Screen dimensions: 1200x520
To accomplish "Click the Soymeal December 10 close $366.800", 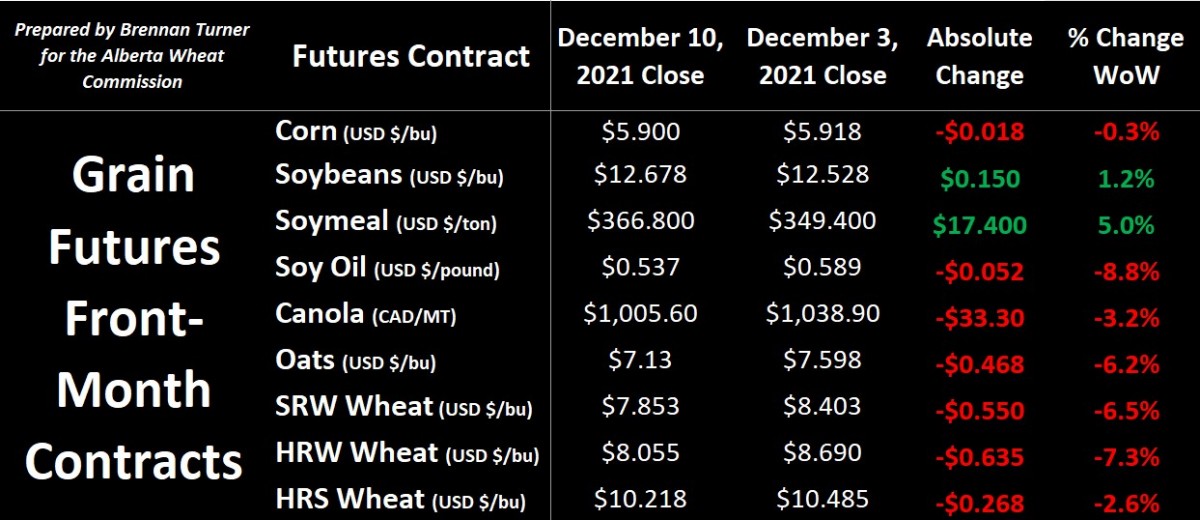I will 640,220.
